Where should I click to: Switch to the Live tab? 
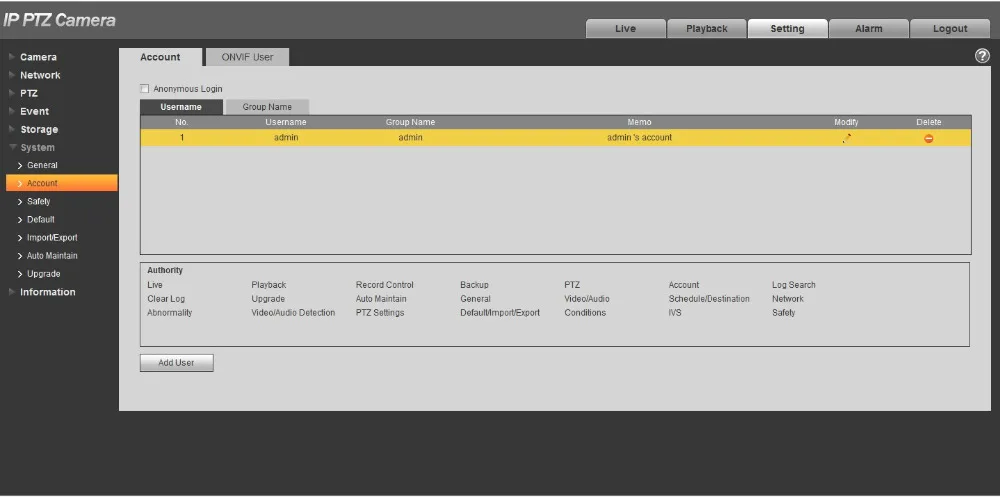pos(626,29)
